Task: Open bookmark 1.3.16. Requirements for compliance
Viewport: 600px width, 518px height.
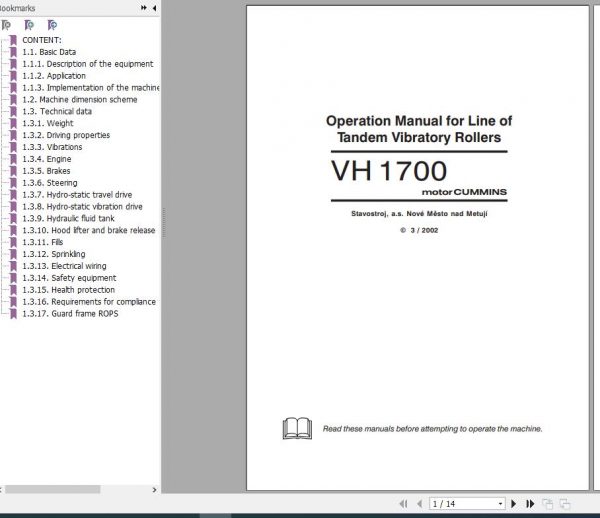Action: 89,302
